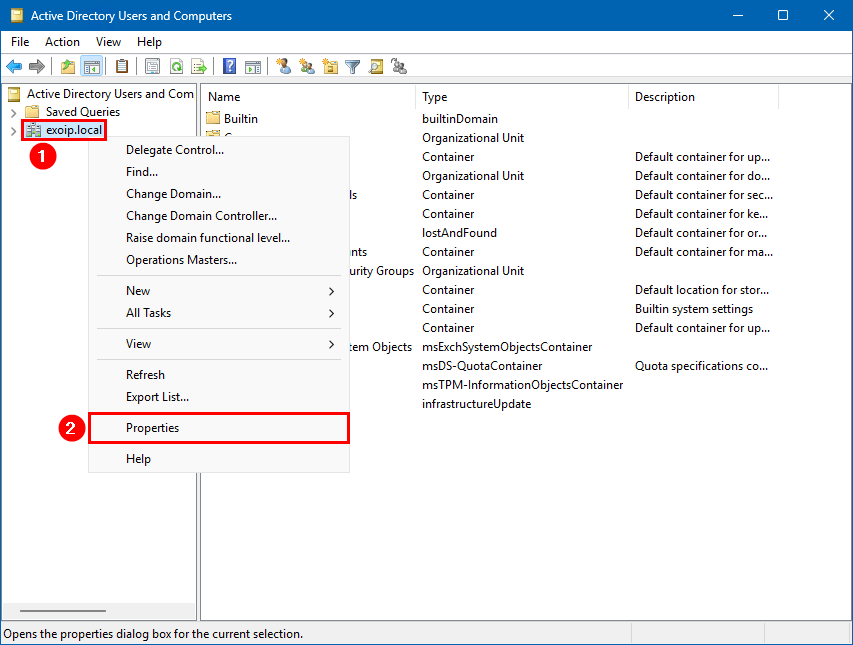Toggle the Show/Hide Console Tree icon
This screenshot has height=645, width=853.
coord(91,67)
